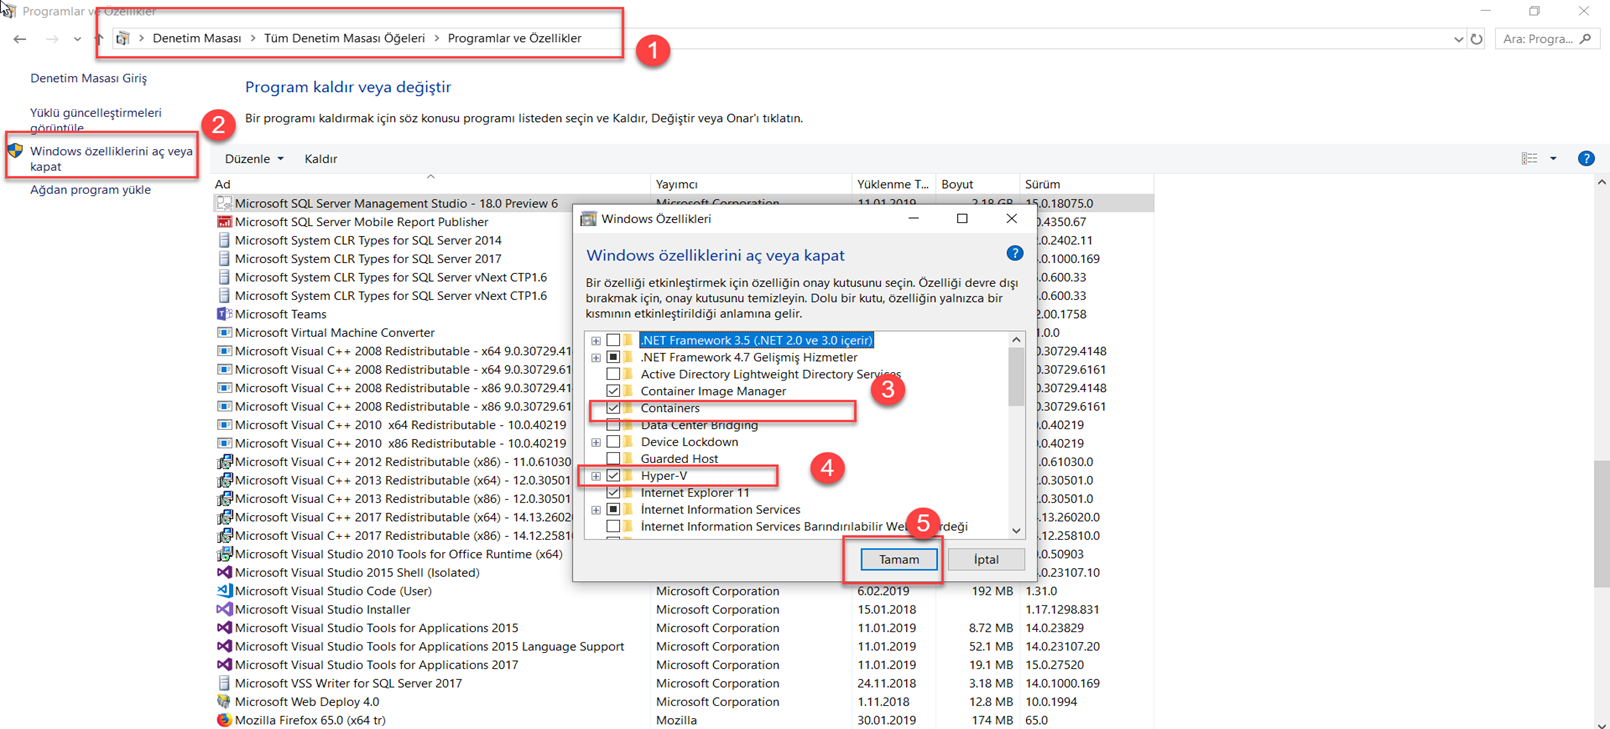This screenshot has height=729, width=1610.
Task: Open Yüklü güncelleştirmeleri görüntüle link
Action: pos(96,120)
